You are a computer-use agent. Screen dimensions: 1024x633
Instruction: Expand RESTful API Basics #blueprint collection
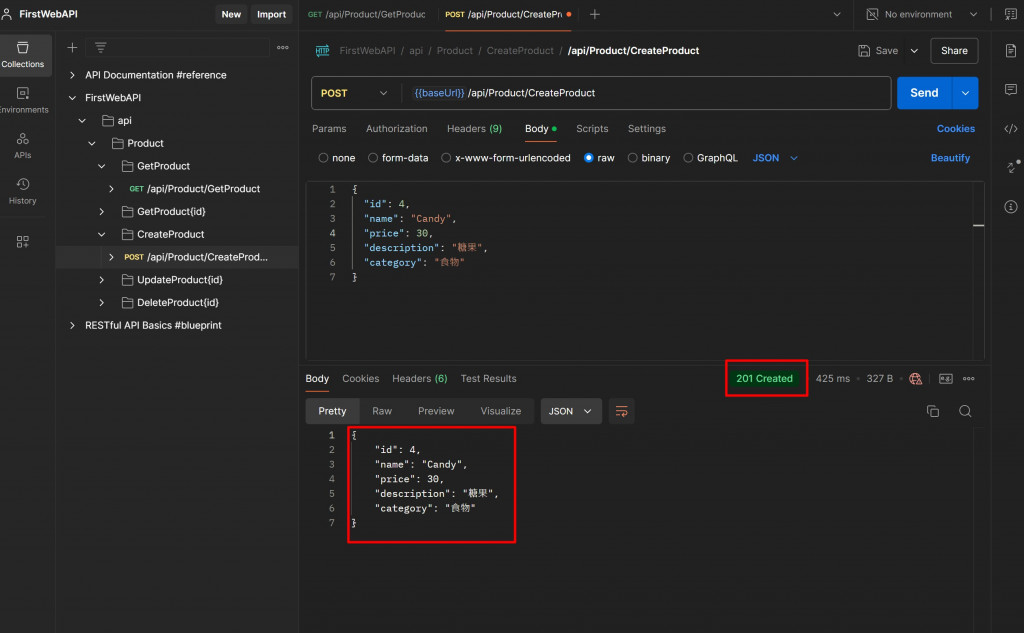point(72,325)
